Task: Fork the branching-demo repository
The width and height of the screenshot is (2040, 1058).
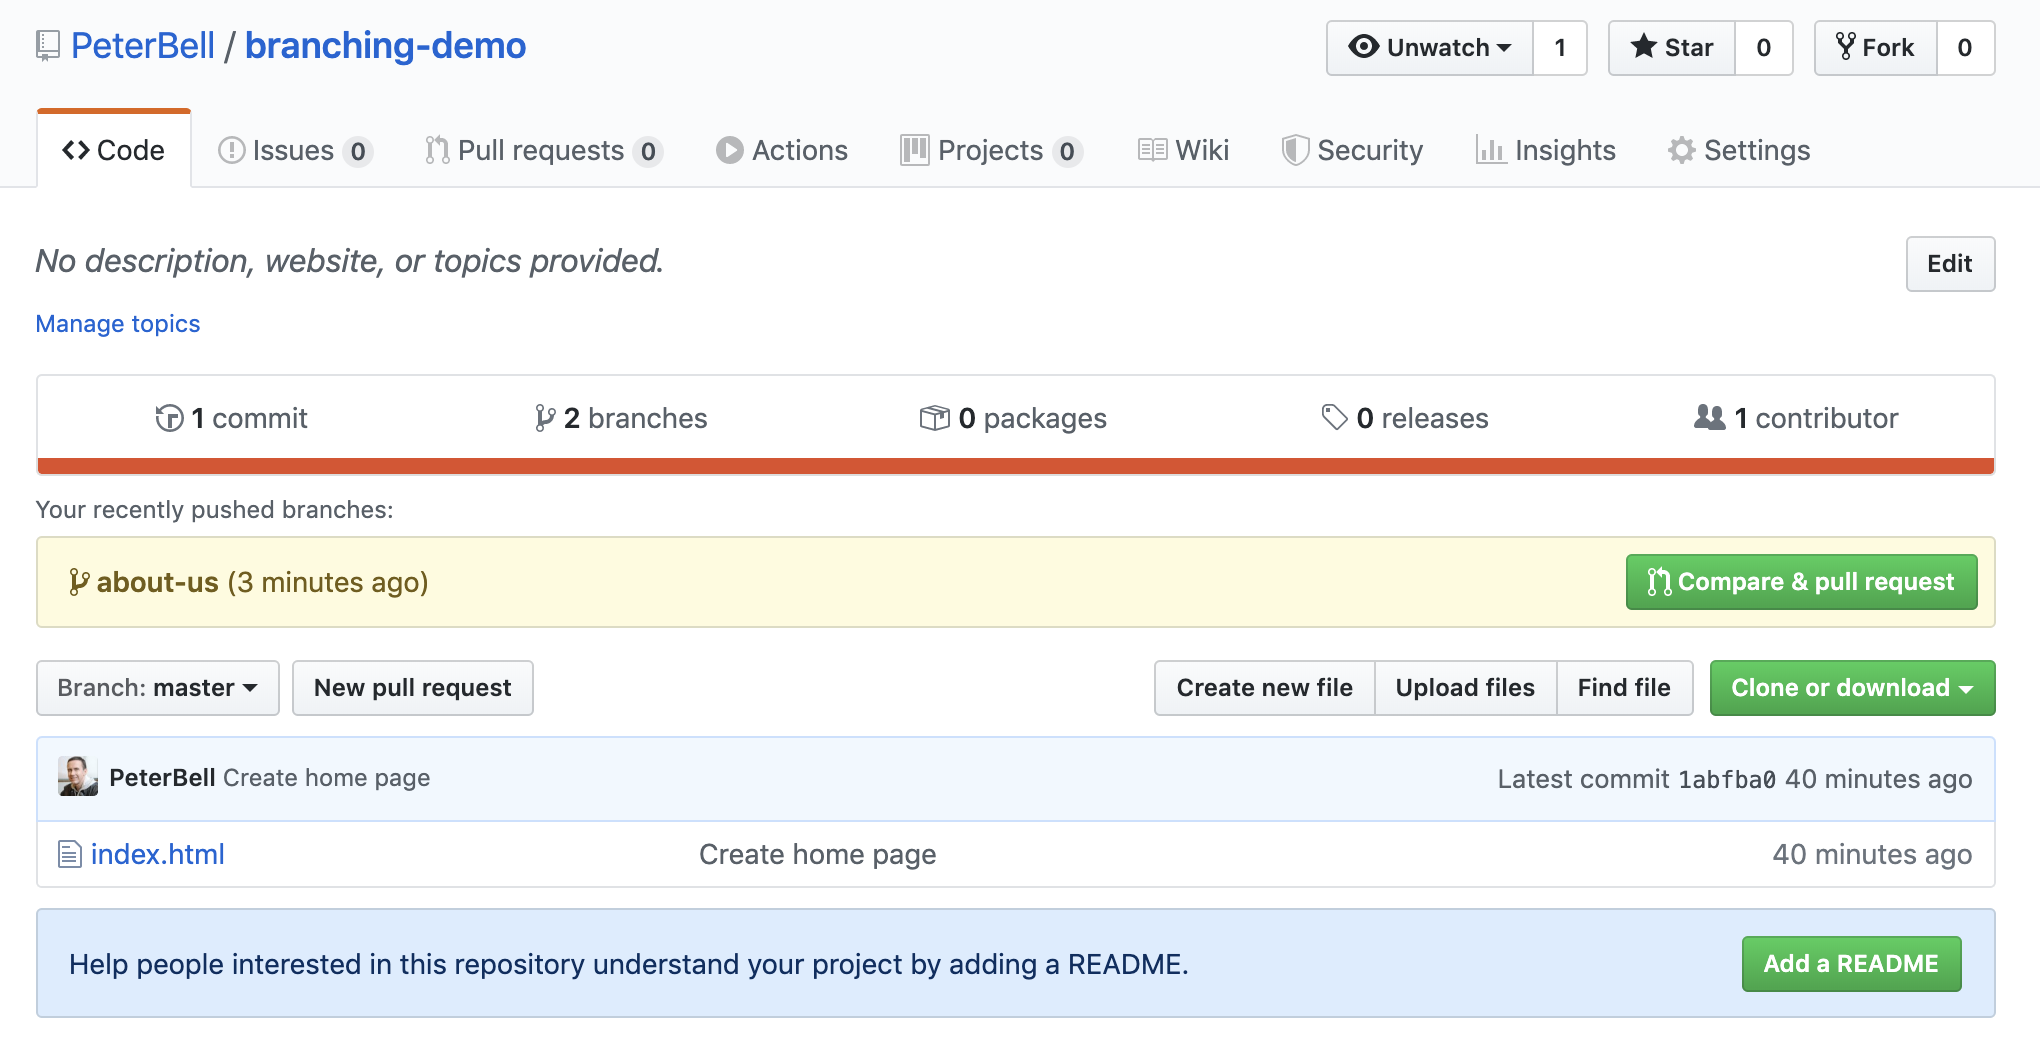Action: coord(1875,47)
